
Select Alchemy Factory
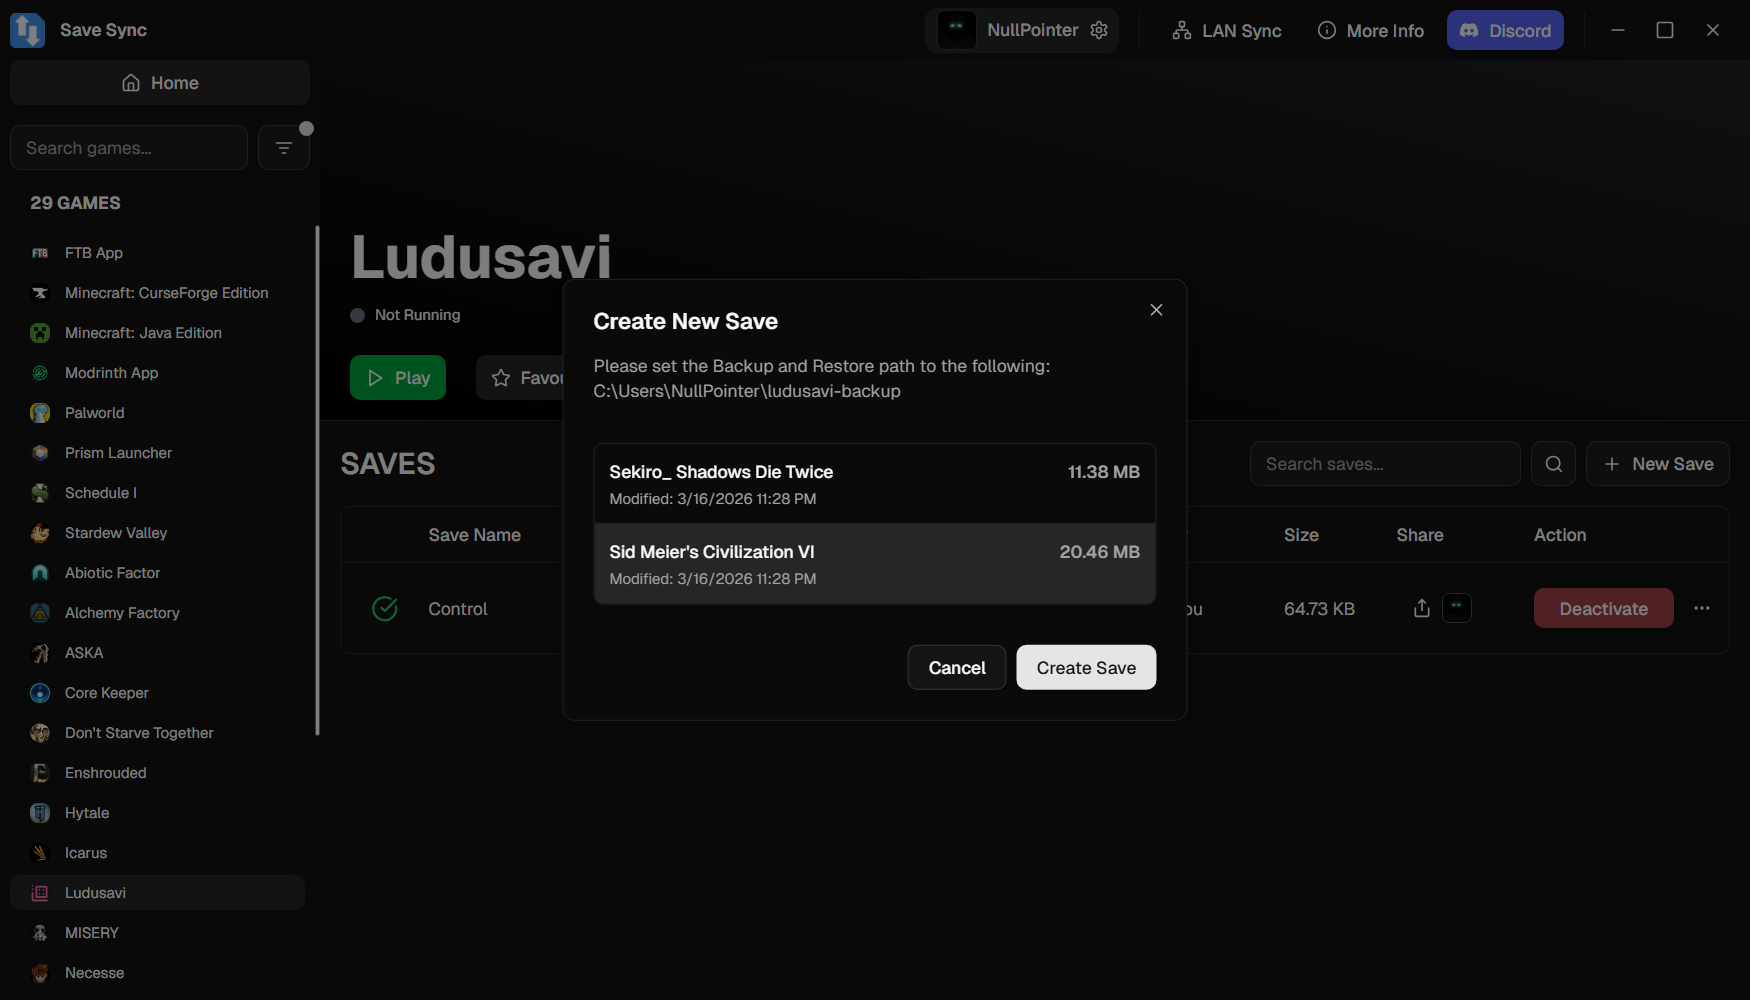pos(157,613)
